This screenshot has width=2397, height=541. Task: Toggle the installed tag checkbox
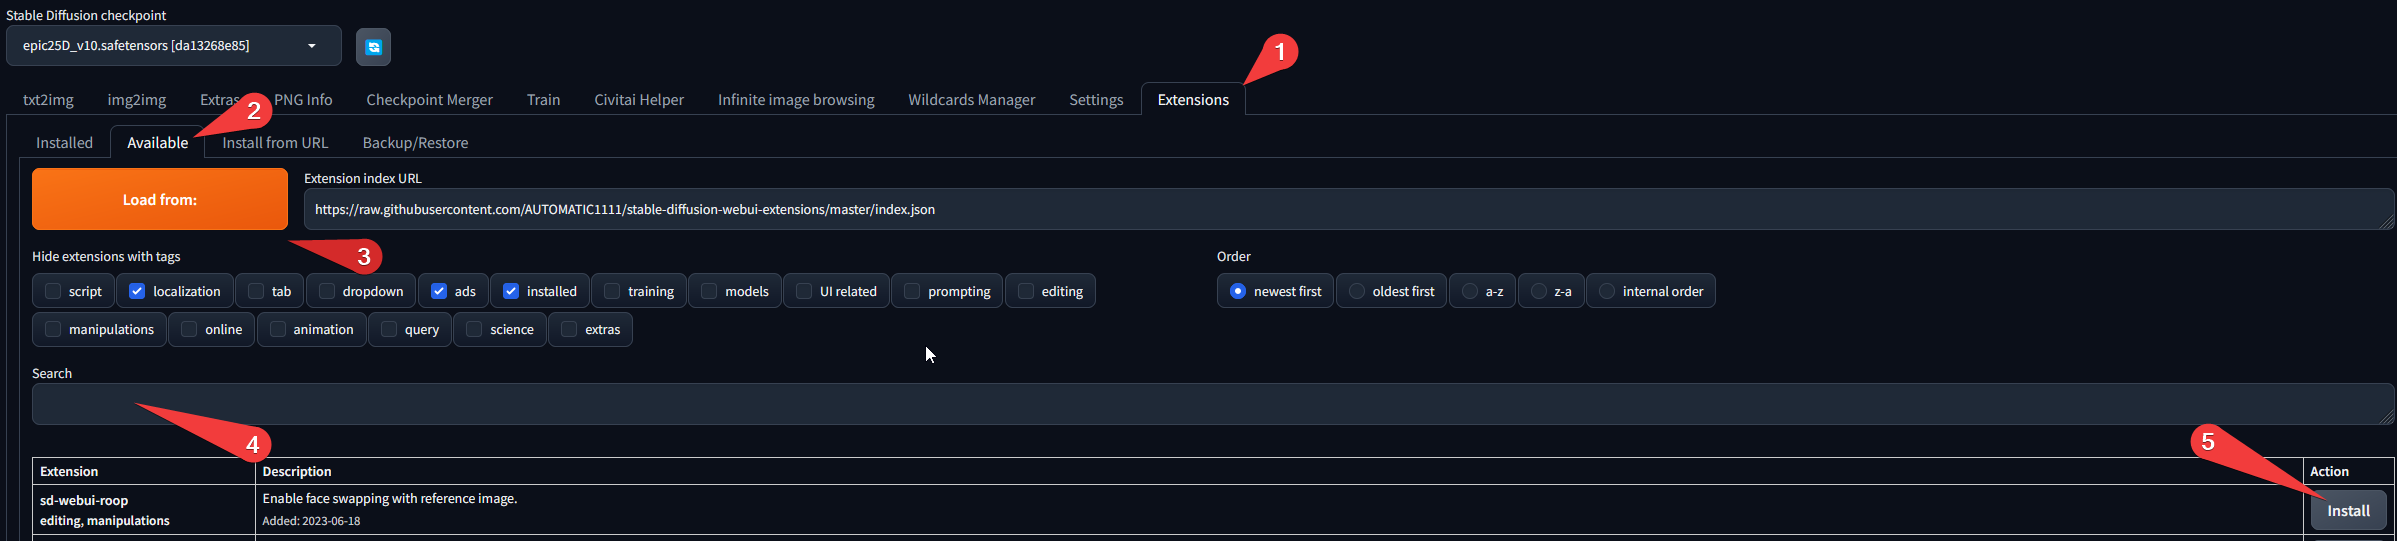click(511, 291)
